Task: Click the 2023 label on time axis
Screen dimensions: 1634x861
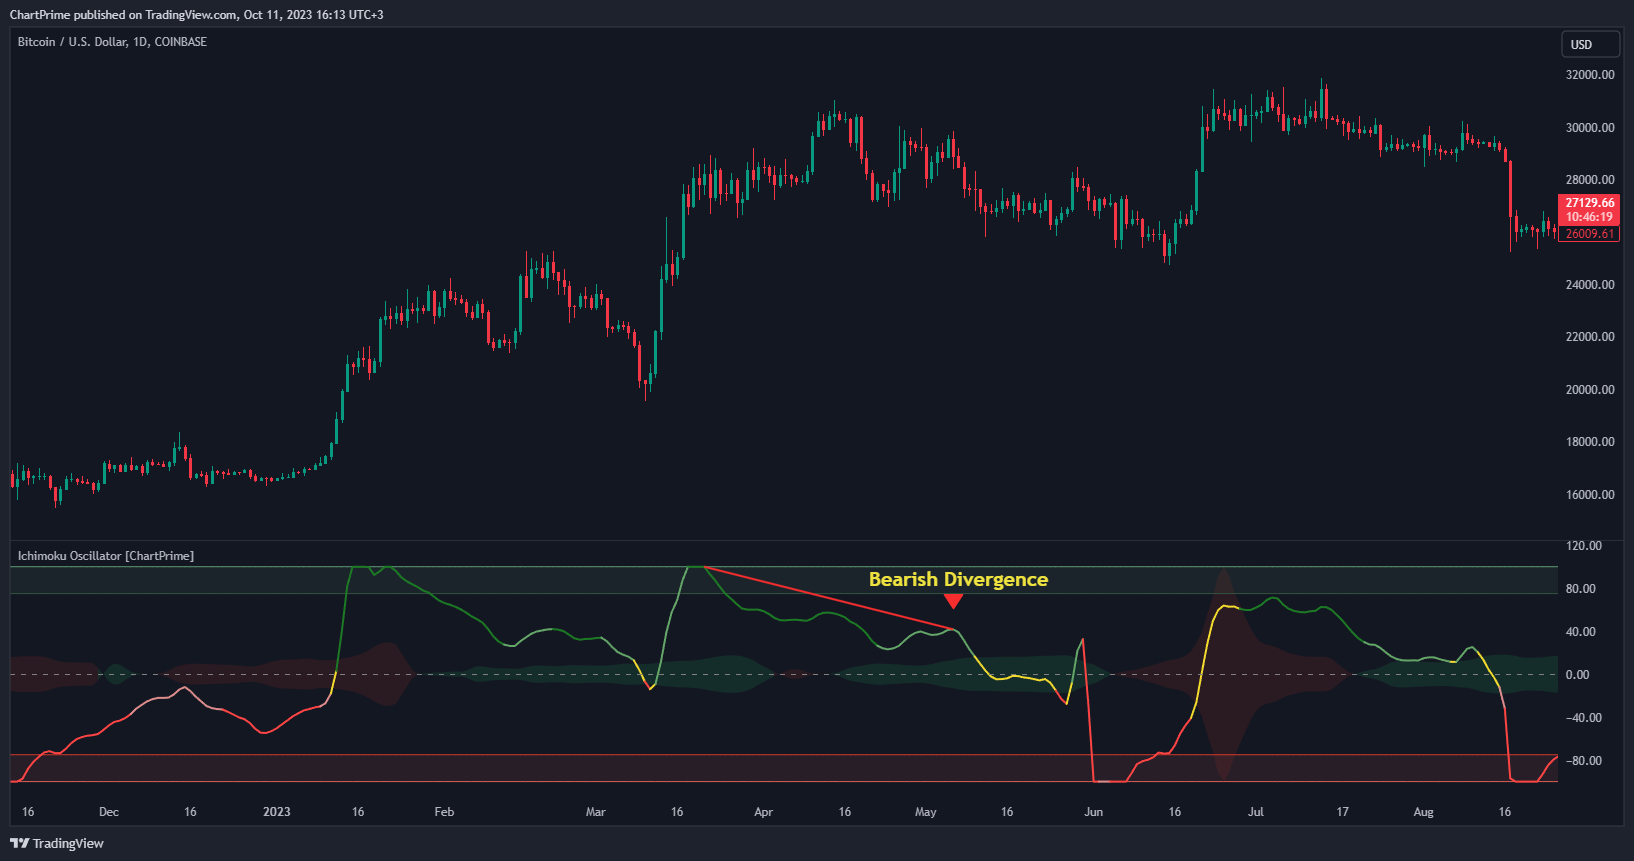Action: pyautogui.click(x=277, y=812)
